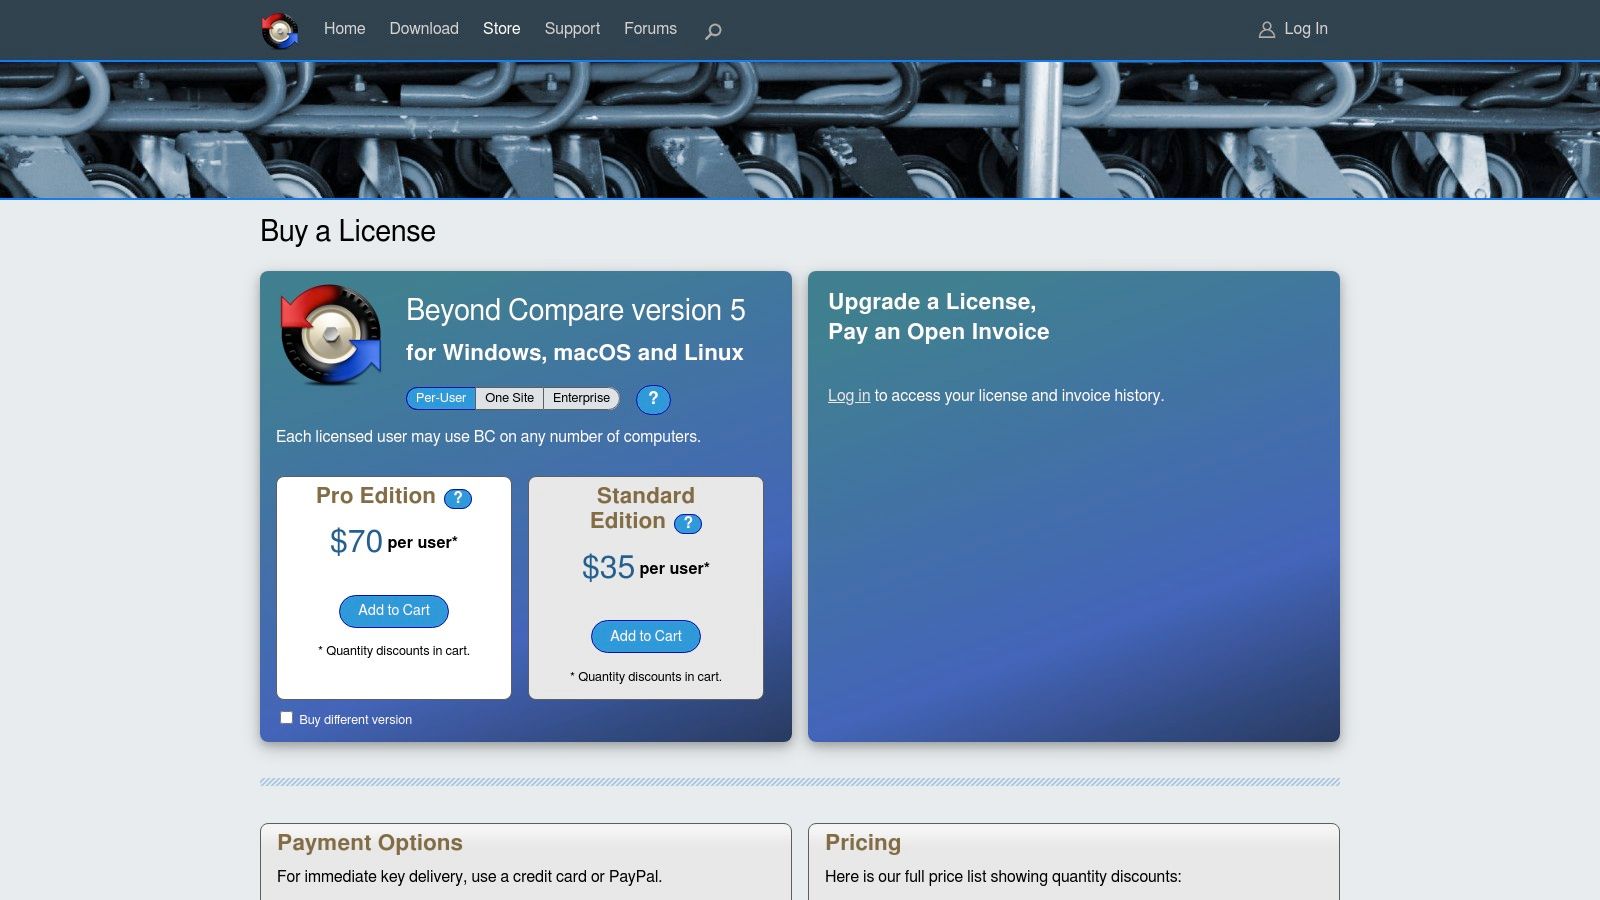Viewport: 1600px width, 900px height.
Task: Click the Beyond Compare logo in the navbar
Action: click(280, 29)
